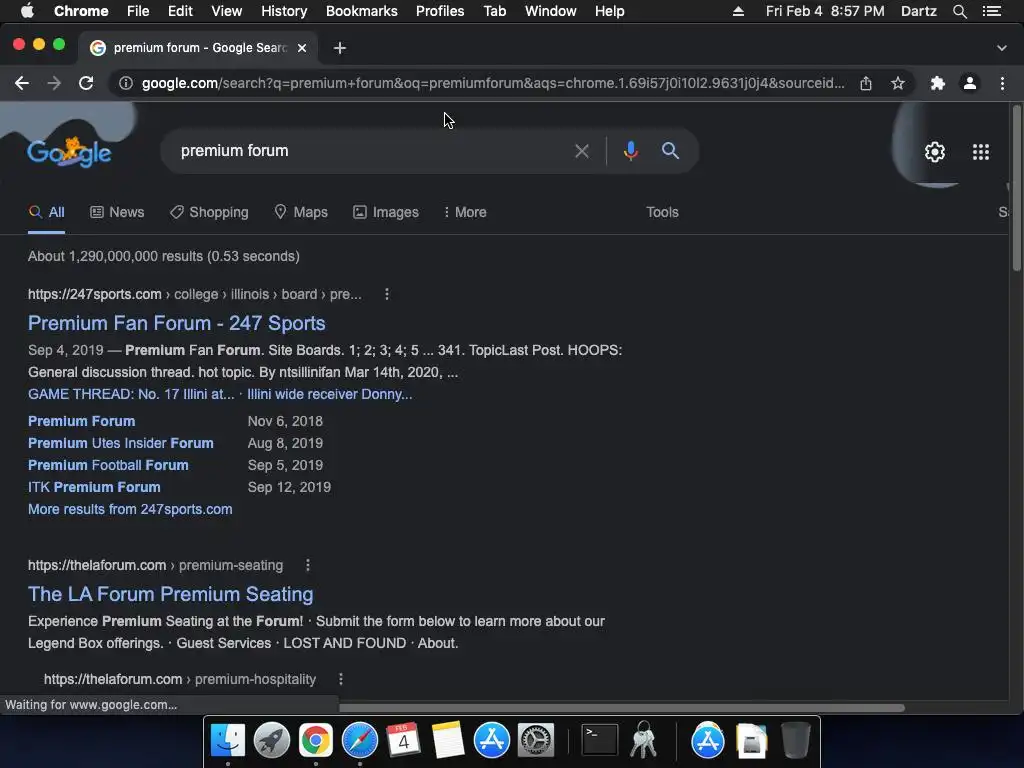
Task: Open a new tab with the plus button
Action: pos(340,48)
